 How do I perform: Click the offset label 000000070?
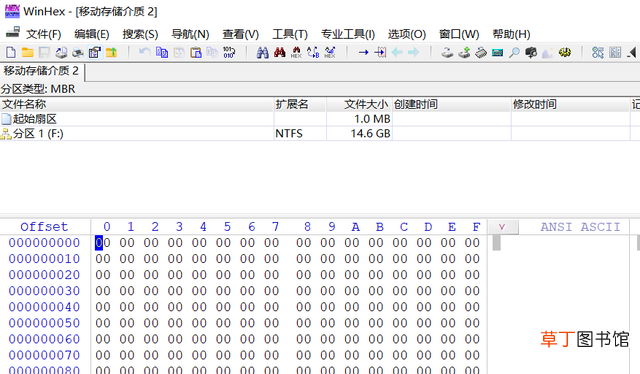[44, 355]
